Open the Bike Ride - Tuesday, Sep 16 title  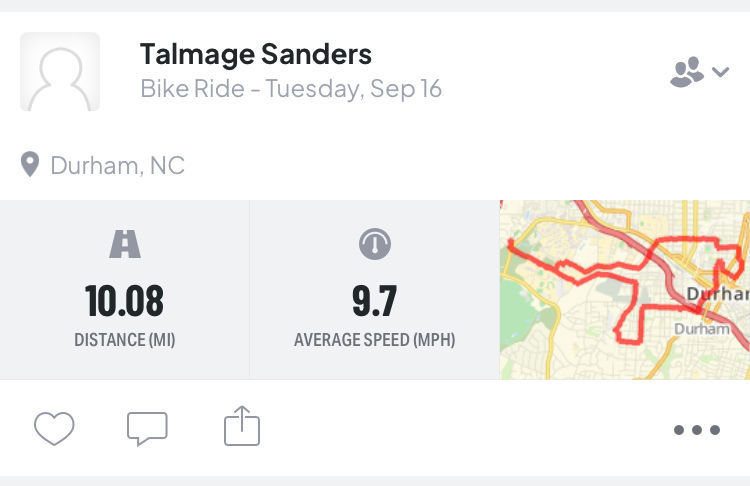(291, 88)
